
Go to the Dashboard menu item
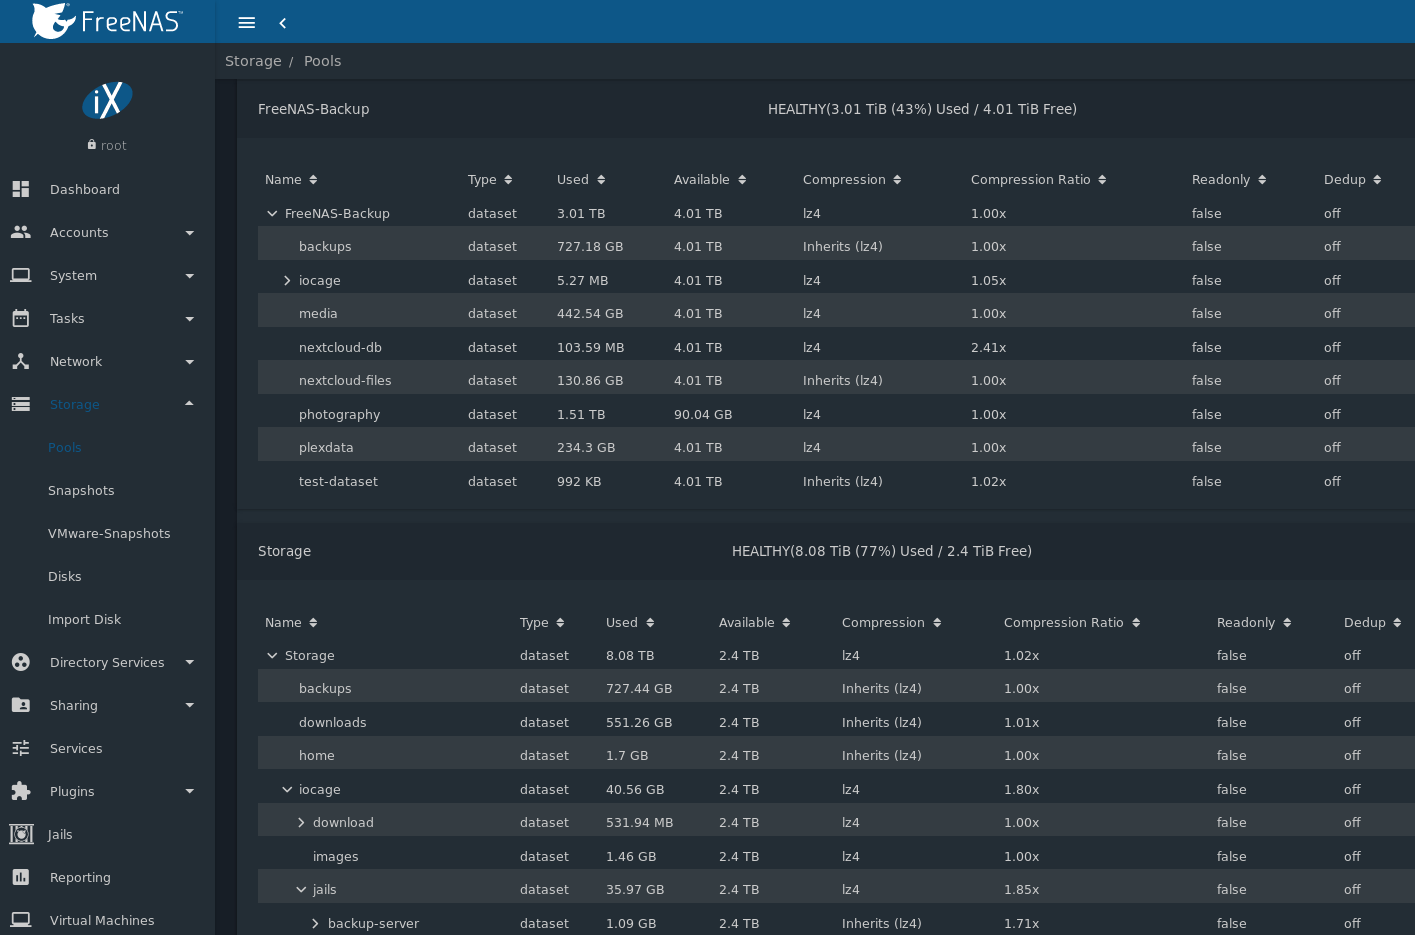[x=85, y=189]
